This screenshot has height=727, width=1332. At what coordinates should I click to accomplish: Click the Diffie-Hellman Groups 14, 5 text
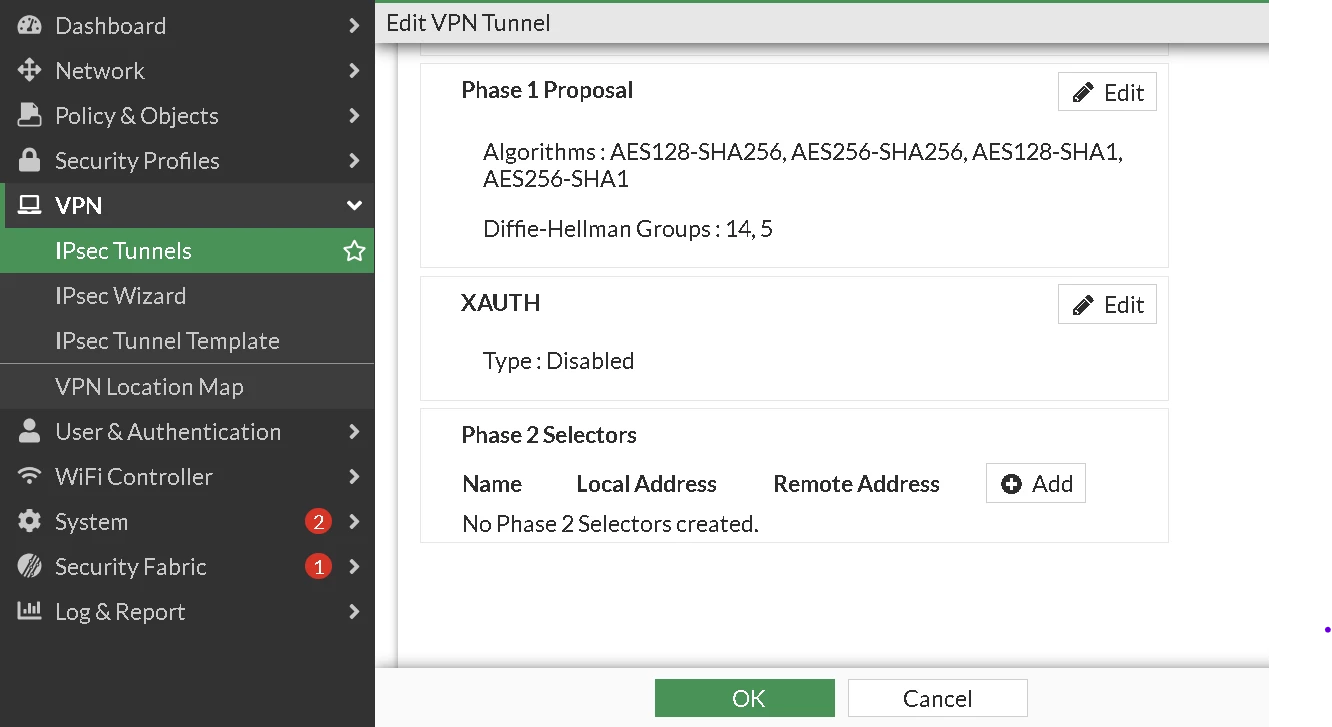pos(628,229)
